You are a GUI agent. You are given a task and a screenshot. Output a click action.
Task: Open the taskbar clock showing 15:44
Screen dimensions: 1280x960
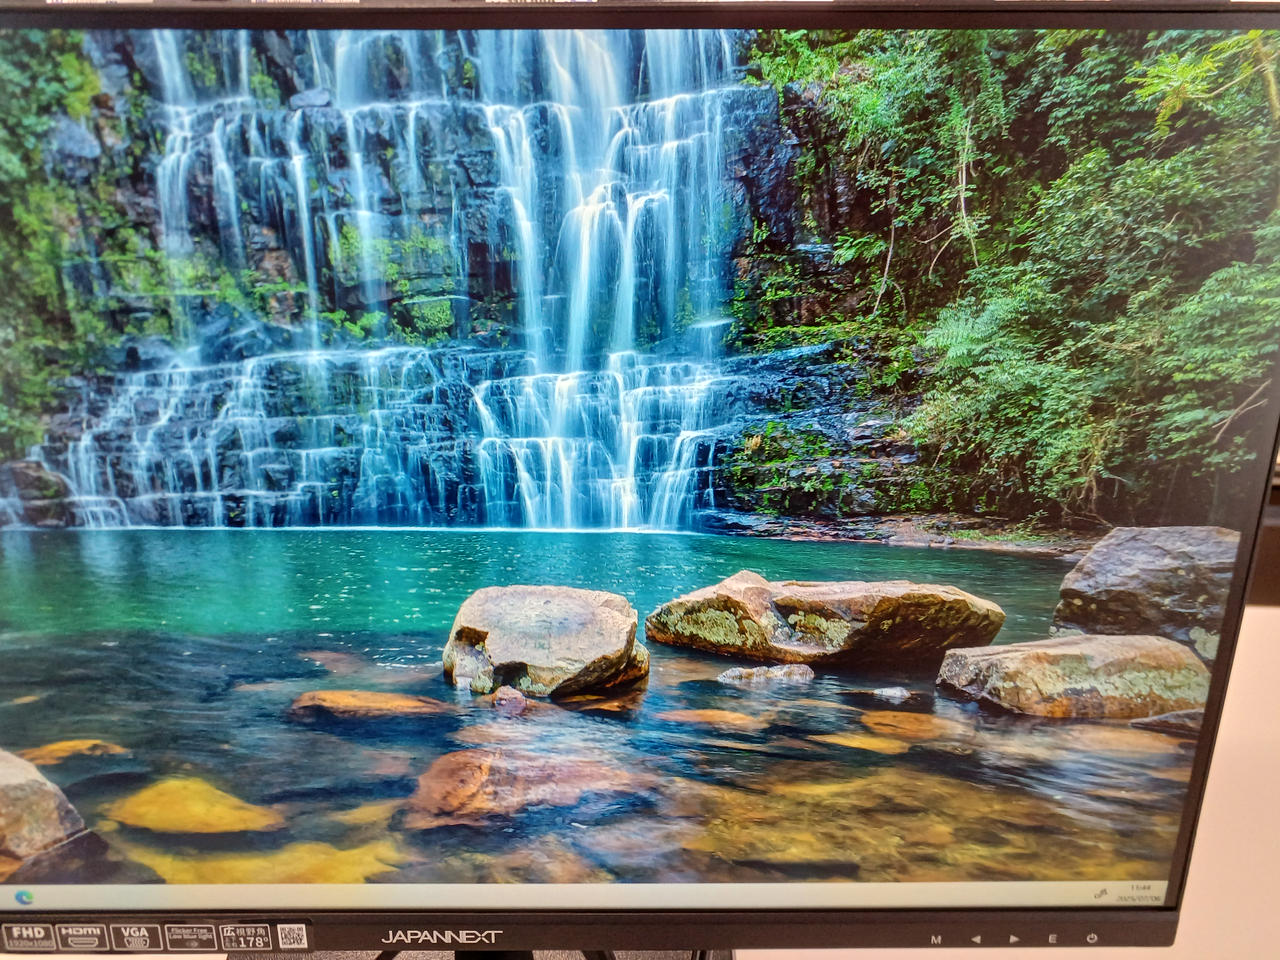point(1140,887)
